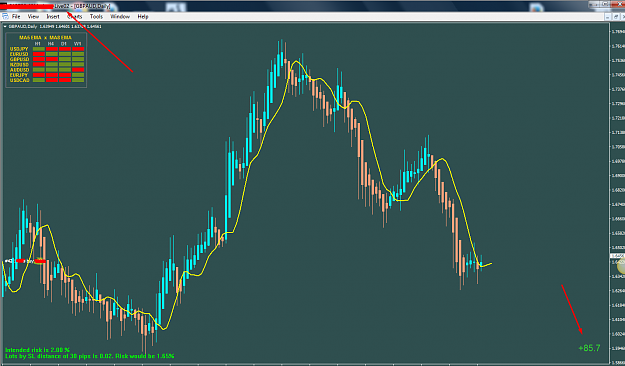This screenshot has width=625, height=366.
Task: Click the H1 column header in dashboard
Action: coord(38,43)
